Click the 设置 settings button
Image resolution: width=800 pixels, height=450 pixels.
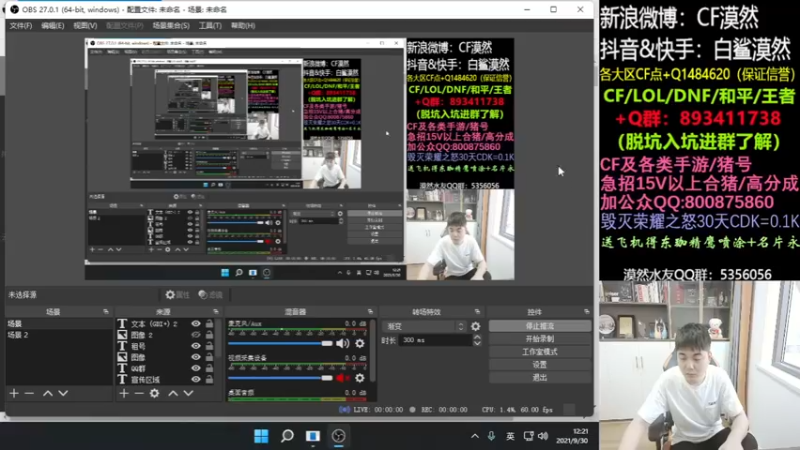click(540, 365)
